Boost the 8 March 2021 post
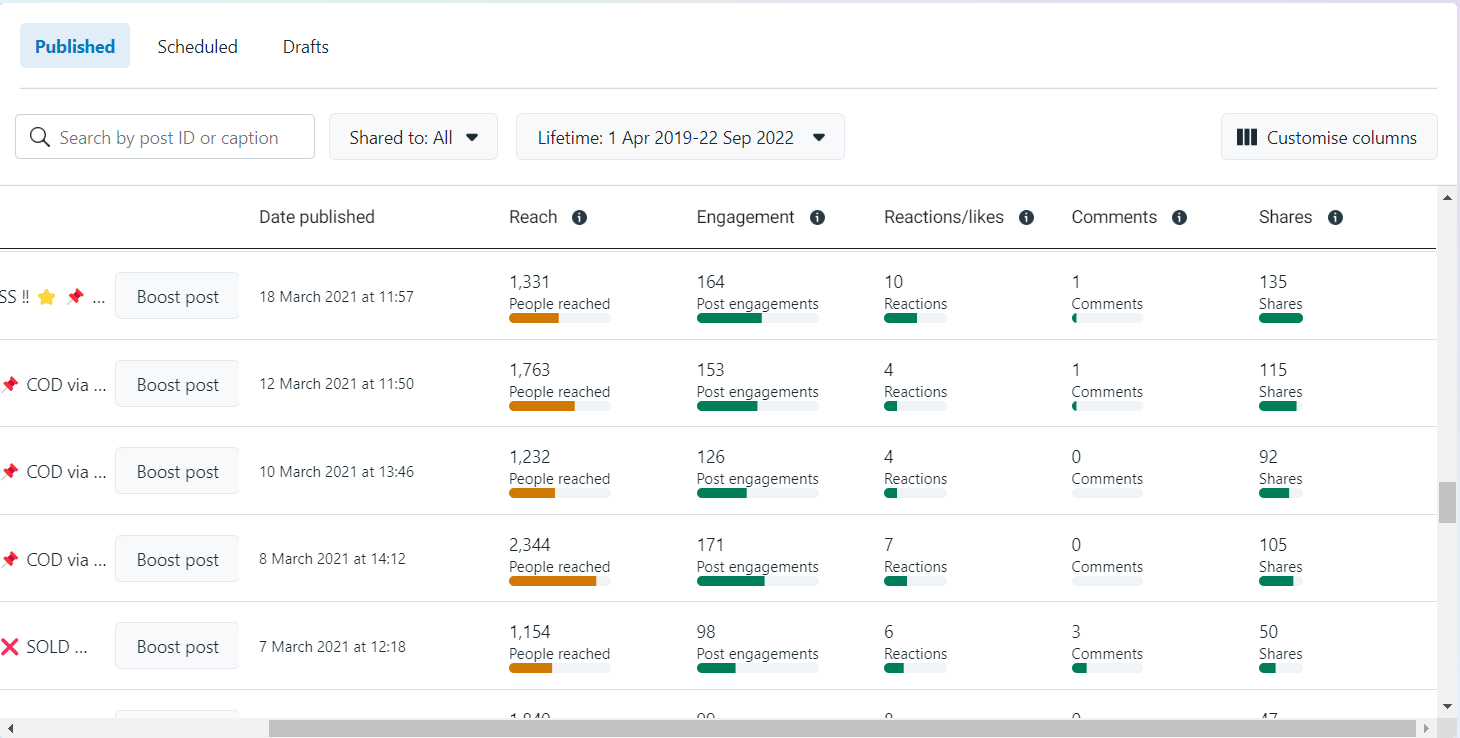Image resolution: width=1460 pixels, height=738 pixels. tap(177, 559)
